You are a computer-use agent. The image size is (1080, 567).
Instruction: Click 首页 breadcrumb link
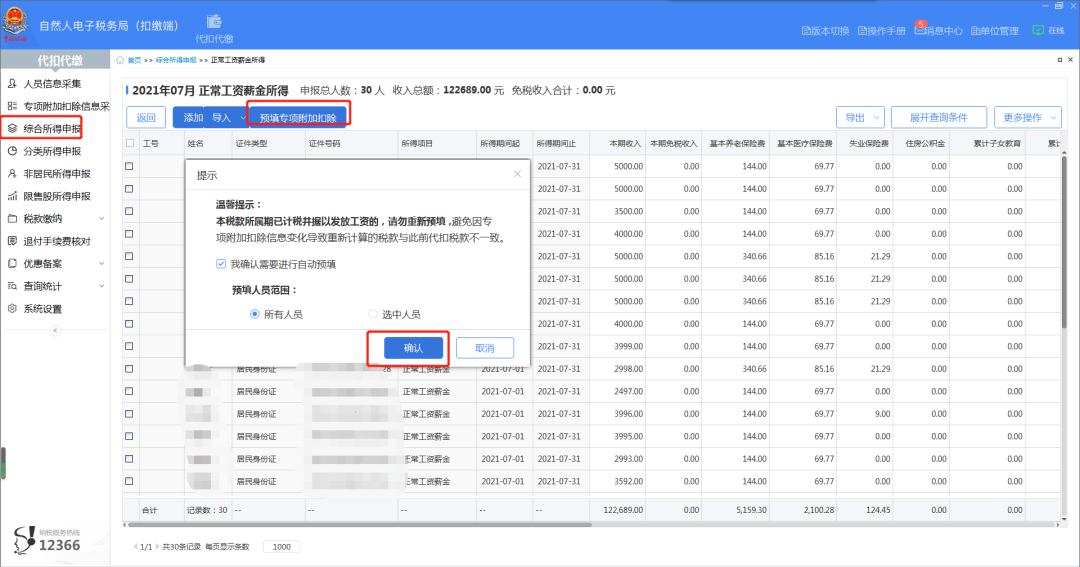[x=134, y=60]
